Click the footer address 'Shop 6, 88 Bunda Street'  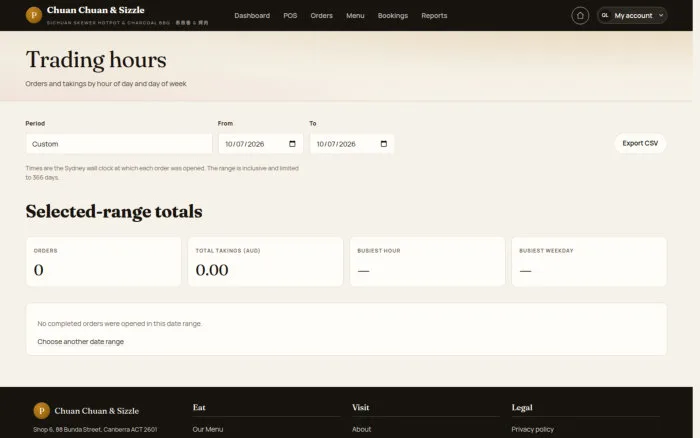pos(95,430)
